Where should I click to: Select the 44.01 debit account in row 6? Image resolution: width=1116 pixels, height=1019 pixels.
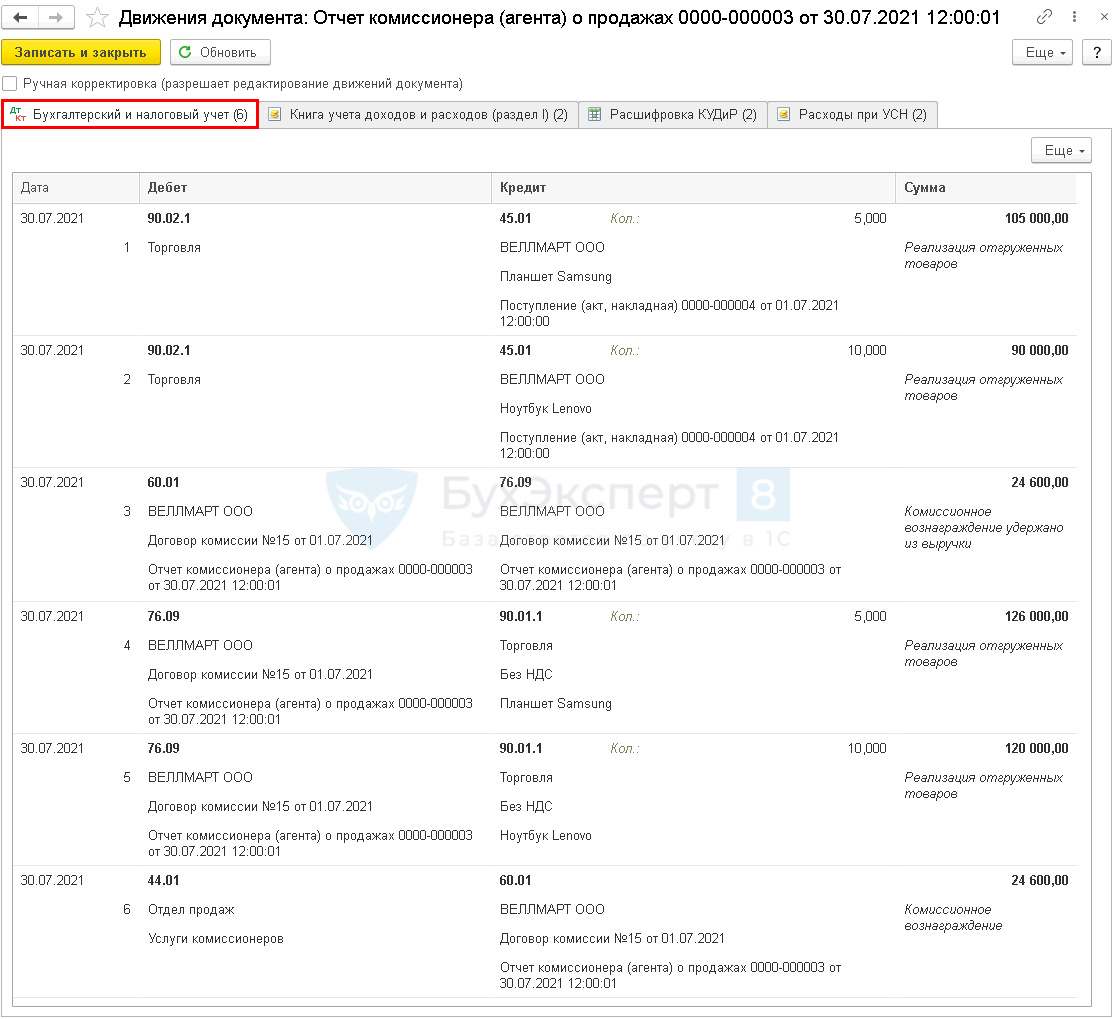click(x=164, y=880)
